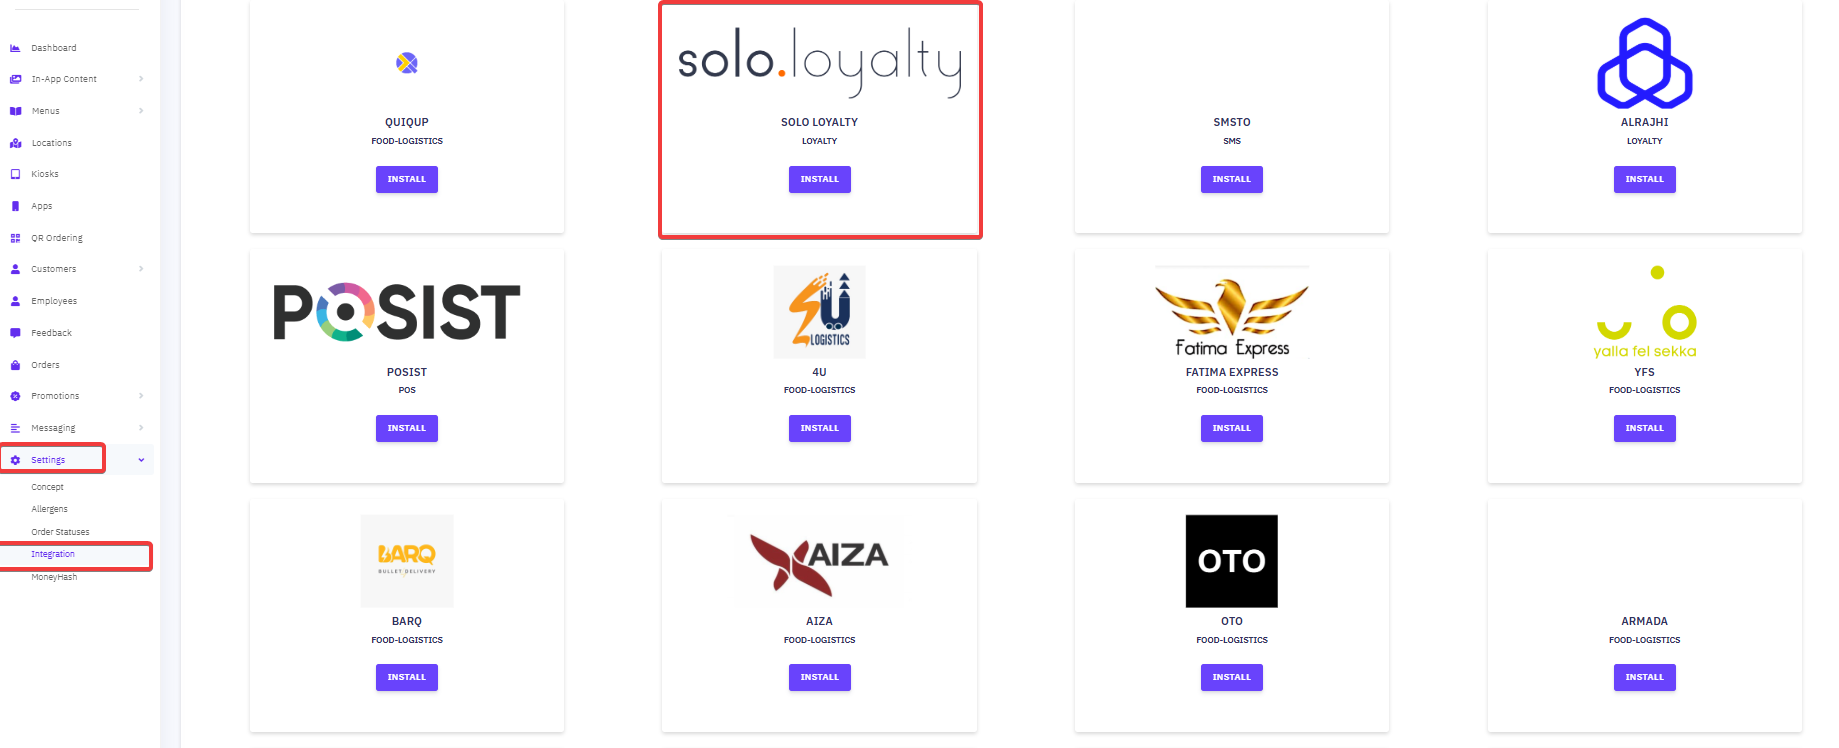The width and height of the screenshot is (1839, 748).
Task: Expand the Promotions submenu arrow
Action: coord(141,396)
